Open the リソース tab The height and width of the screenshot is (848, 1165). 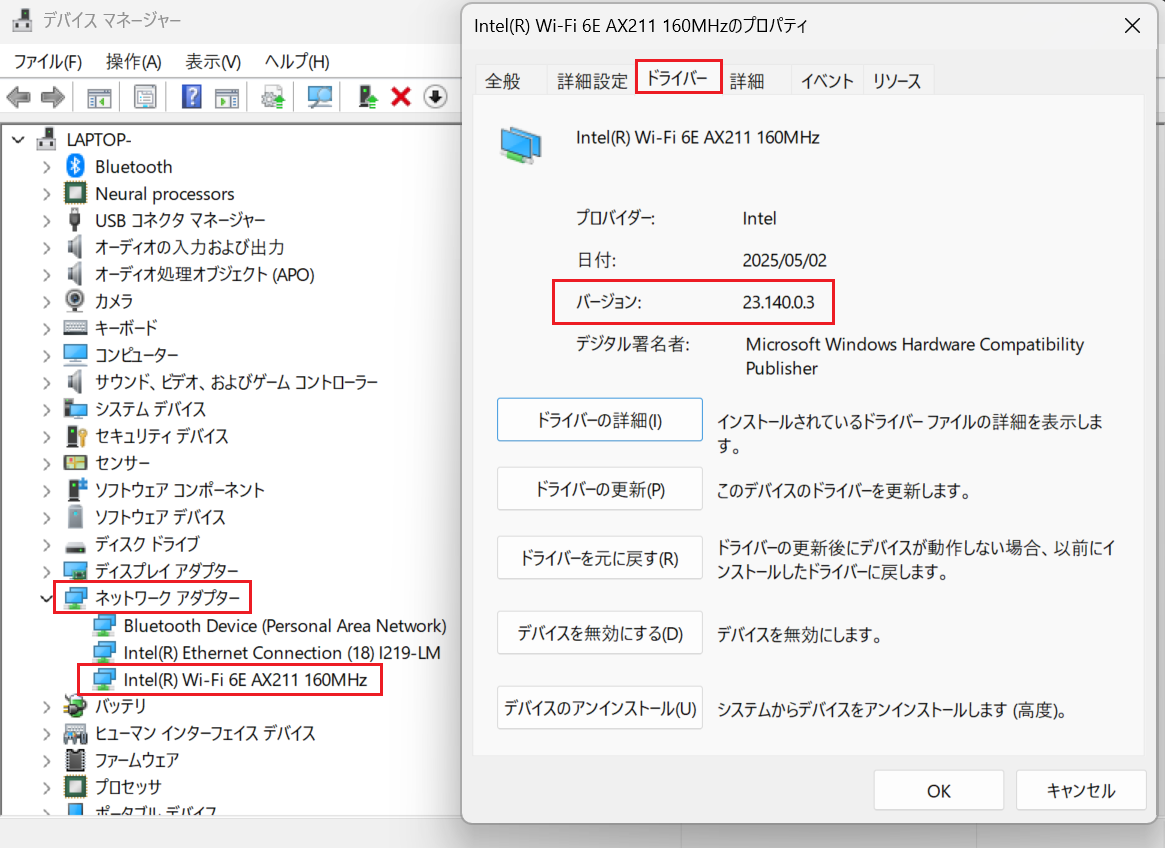point(897,81)
